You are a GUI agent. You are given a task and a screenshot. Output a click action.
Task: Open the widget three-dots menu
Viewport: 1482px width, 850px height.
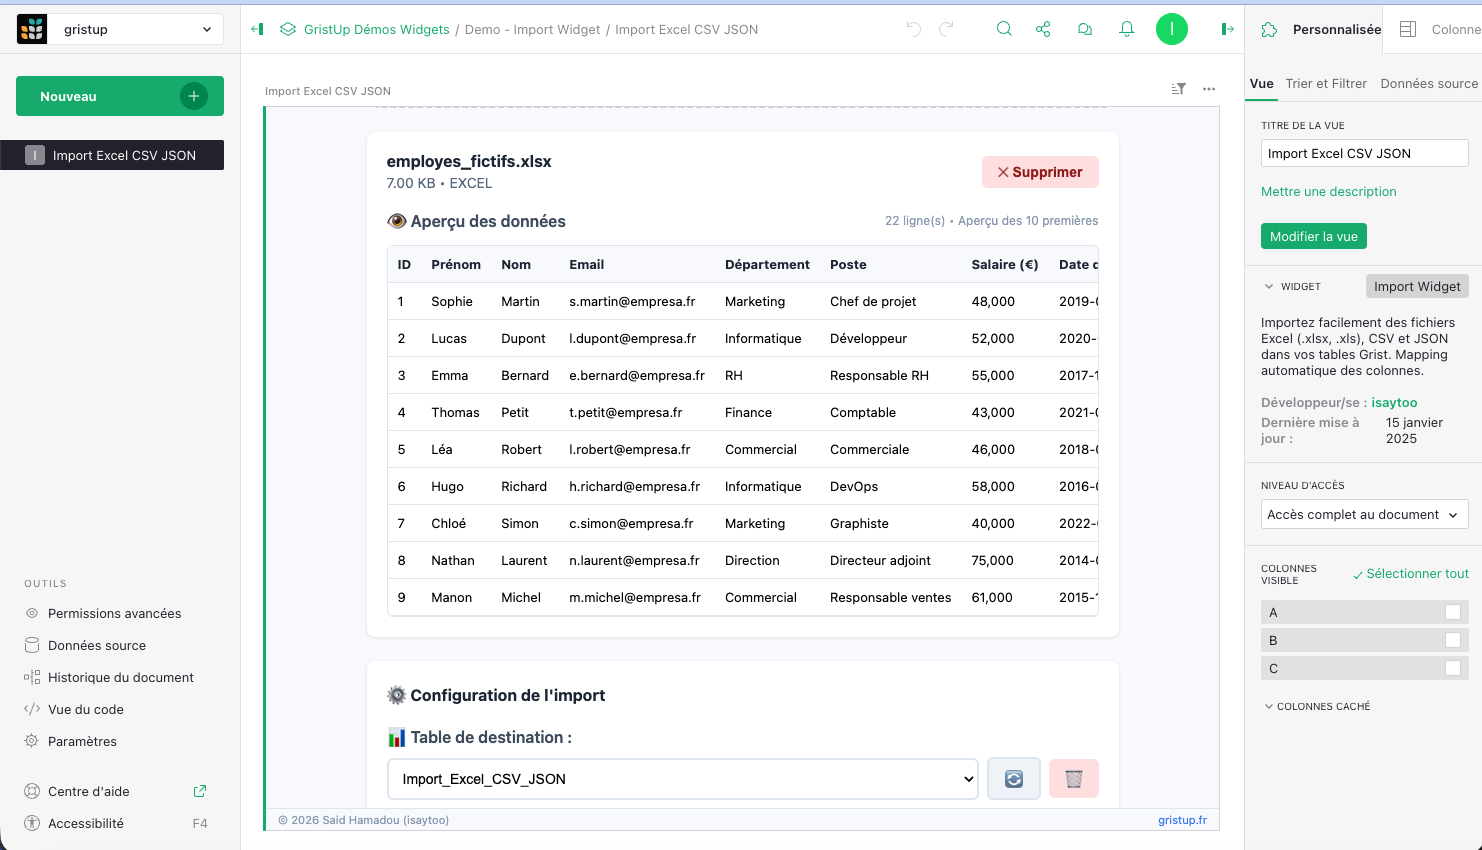click(1209, 89)
